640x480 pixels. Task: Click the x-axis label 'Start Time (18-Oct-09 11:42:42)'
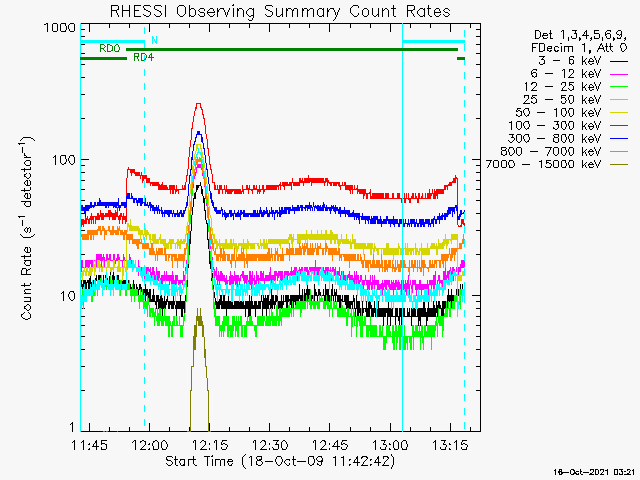(280, 461)
